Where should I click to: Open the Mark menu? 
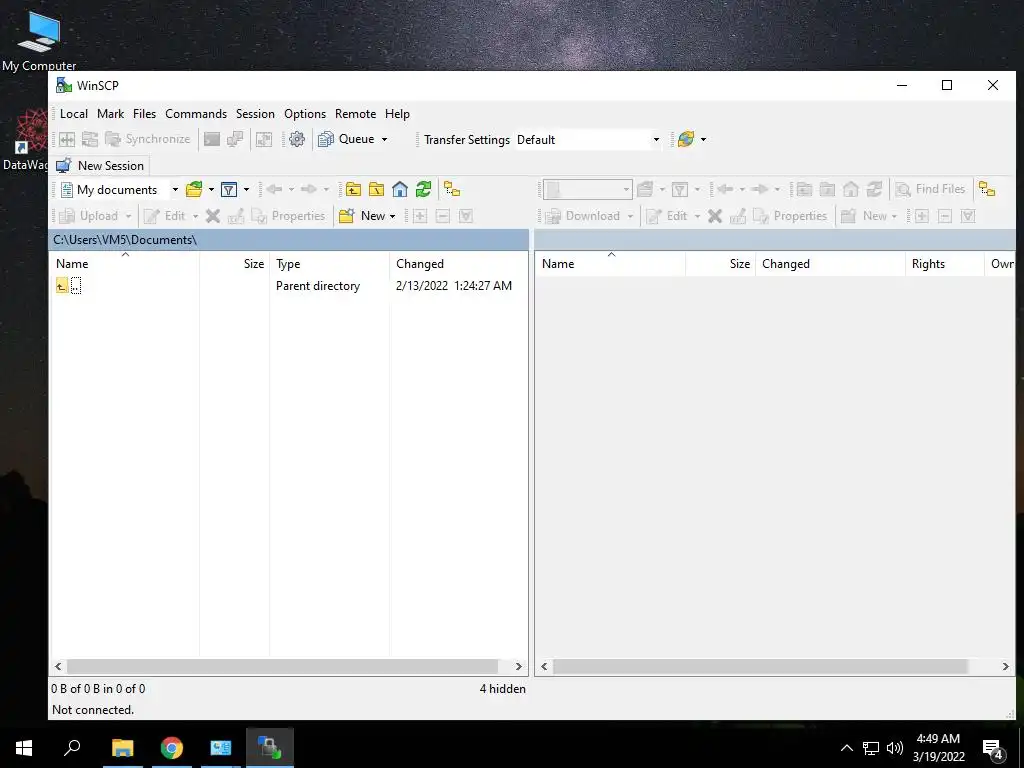110,114
